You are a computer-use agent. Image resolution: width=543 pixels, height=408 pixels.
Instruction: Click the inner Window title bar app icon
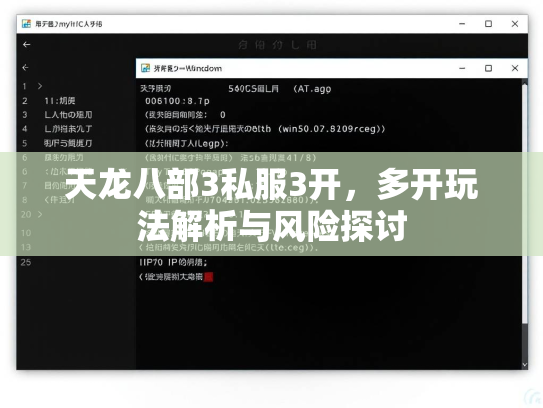[145, 68]
